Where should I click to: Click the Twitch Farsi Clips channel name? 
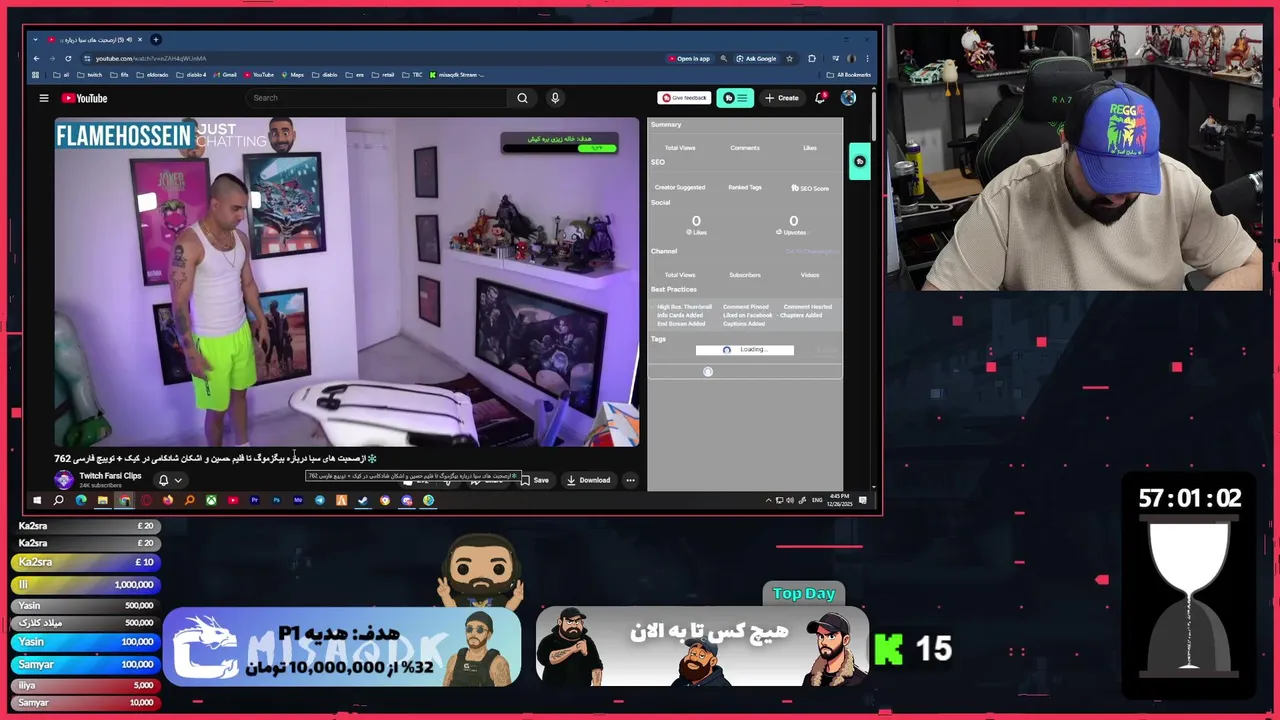tap(110, 475)
